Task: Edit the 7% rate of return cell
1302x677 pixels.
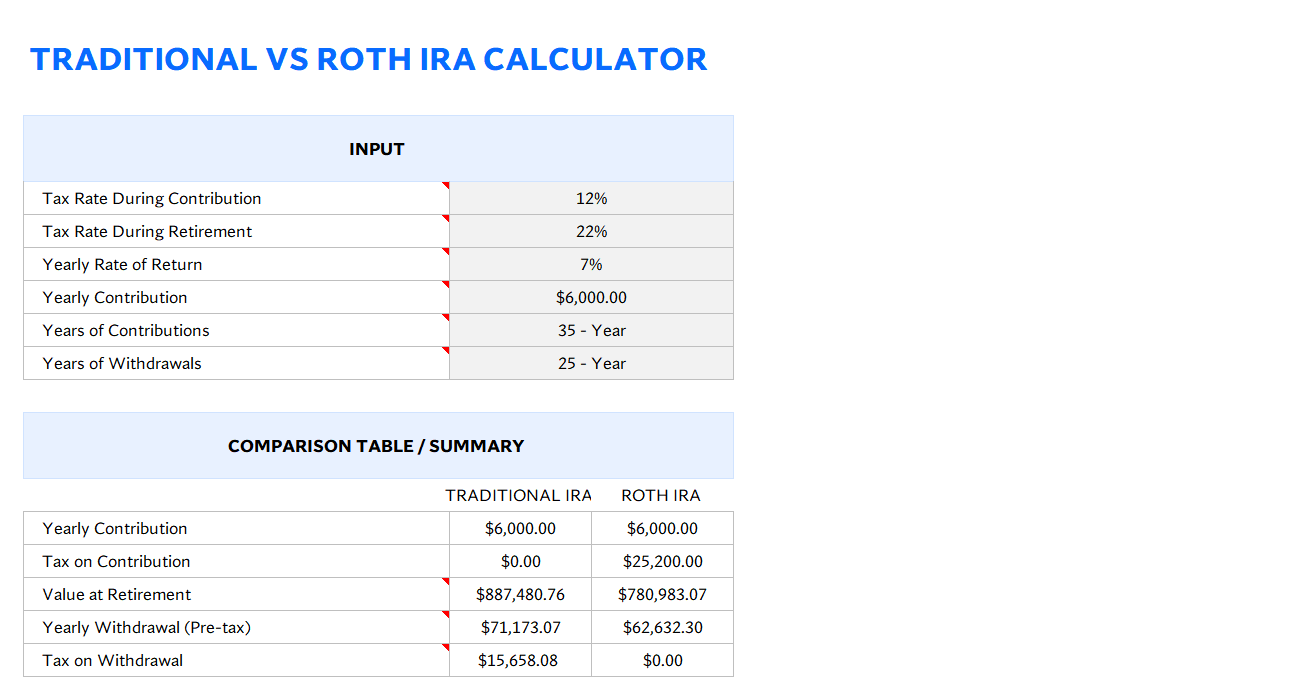Action: pos(591,264)
